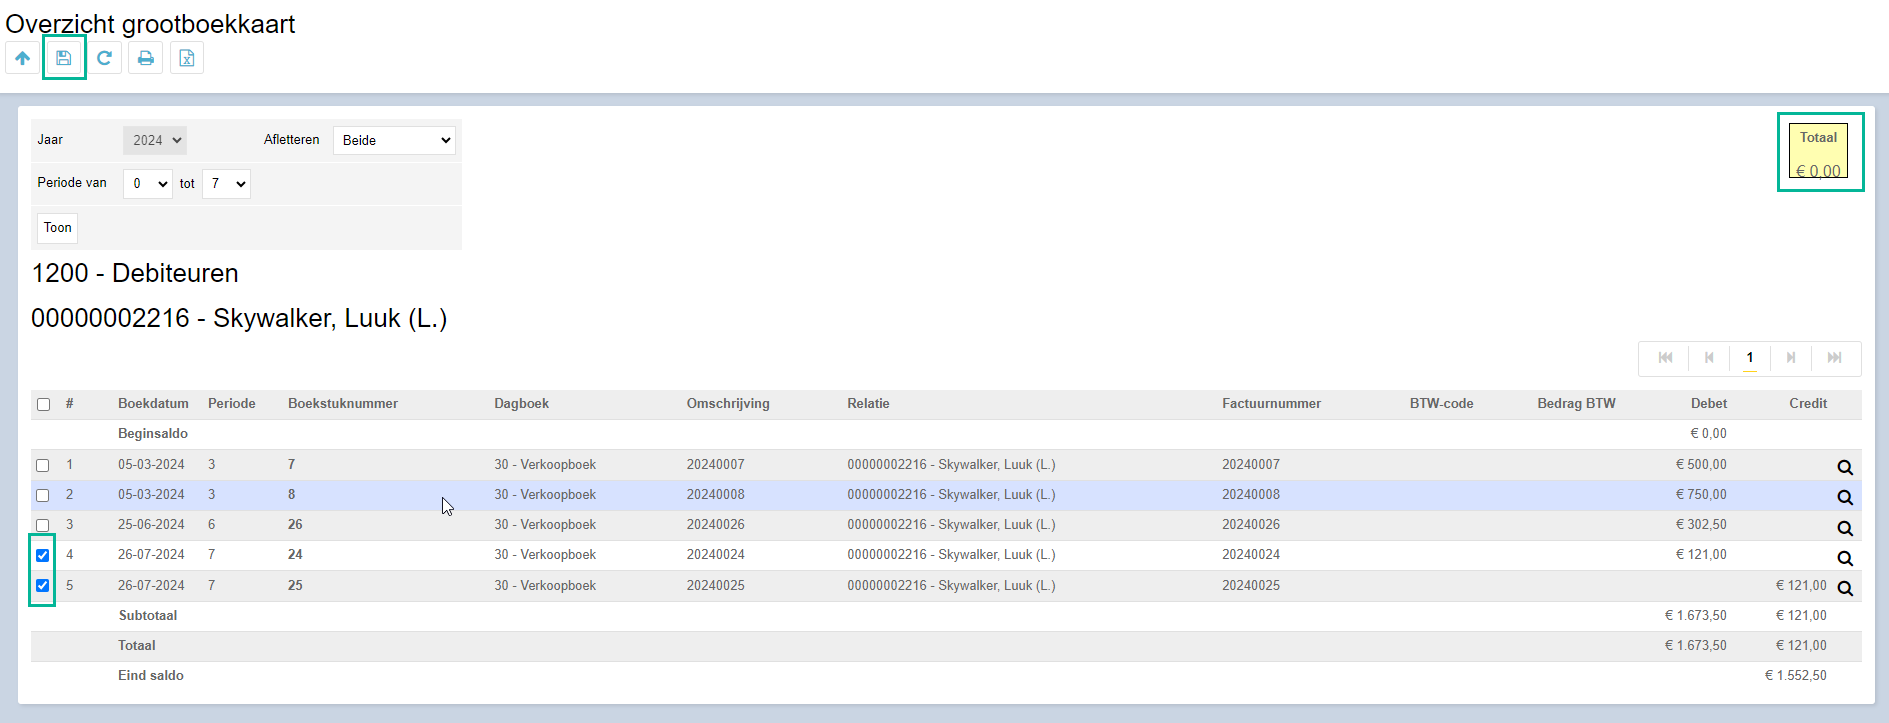
Task: Sort by Periode column header
Action: pyautogui.click(x=232, y=404)
